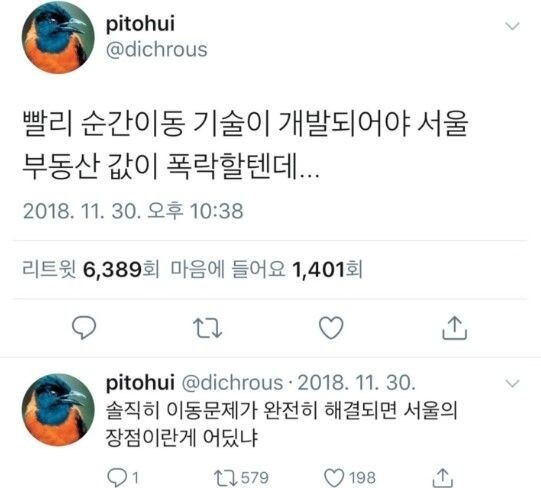Like the reply showing 198 likes

(350, 478)
